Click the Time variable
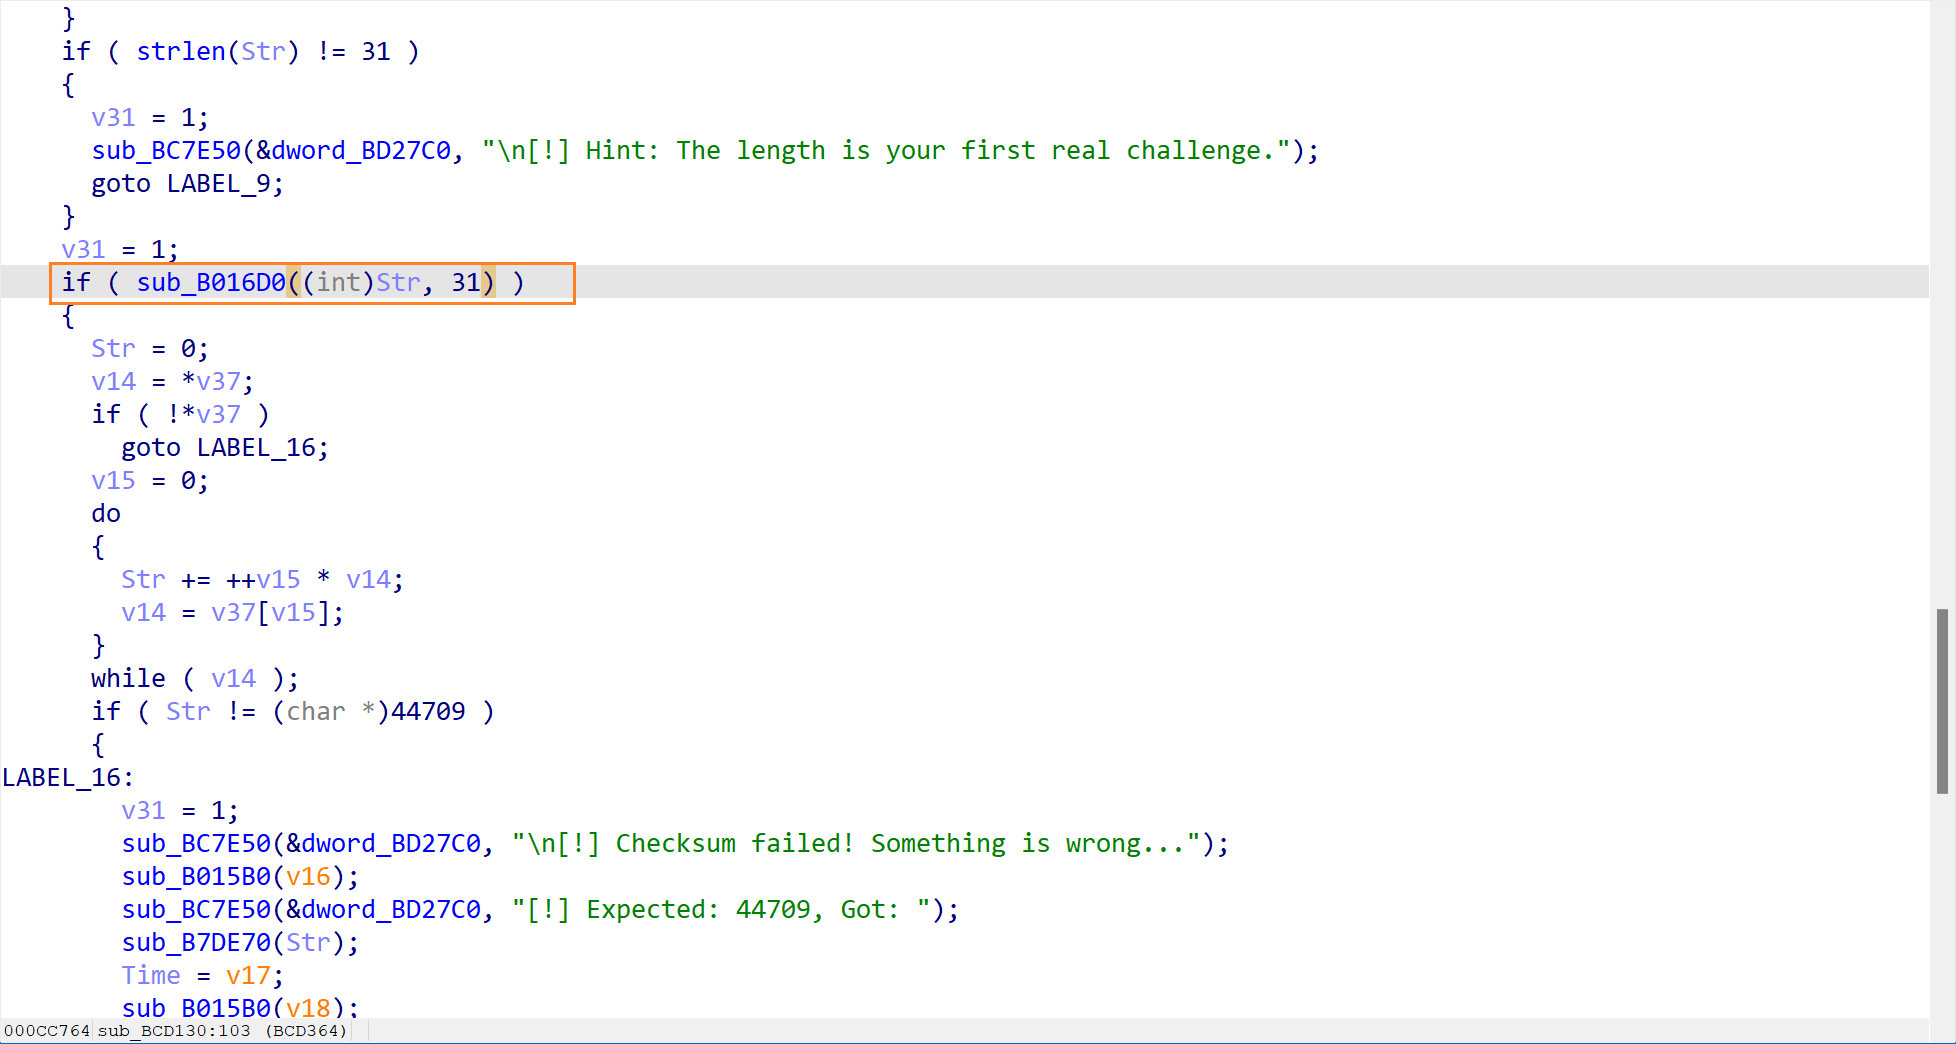 [151, 976]
